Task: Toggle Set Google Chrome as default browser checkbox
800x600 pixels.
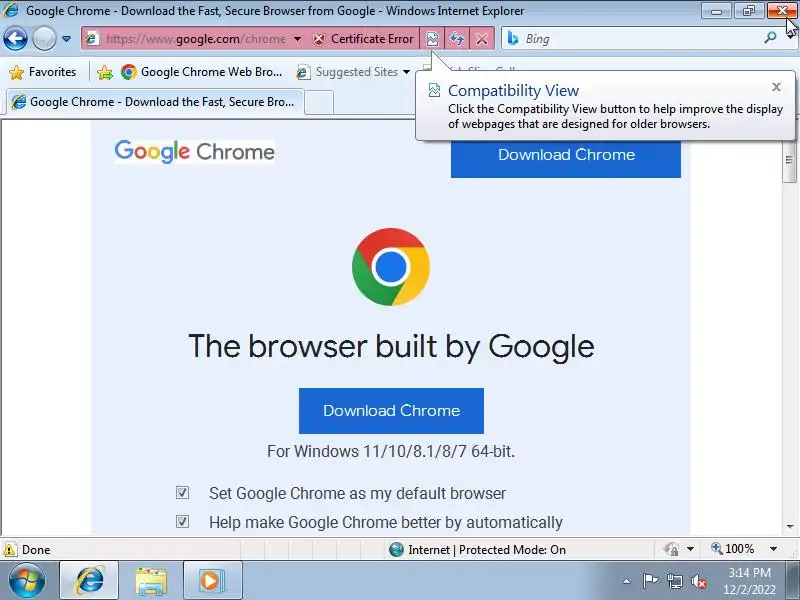Action: (182, 492)
